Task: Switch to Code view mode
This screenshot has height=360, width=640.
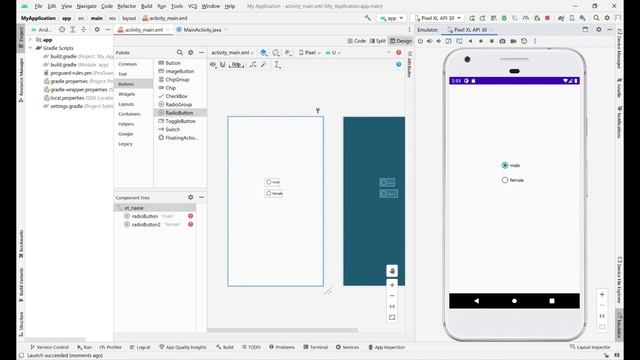Action: (357, 41)
